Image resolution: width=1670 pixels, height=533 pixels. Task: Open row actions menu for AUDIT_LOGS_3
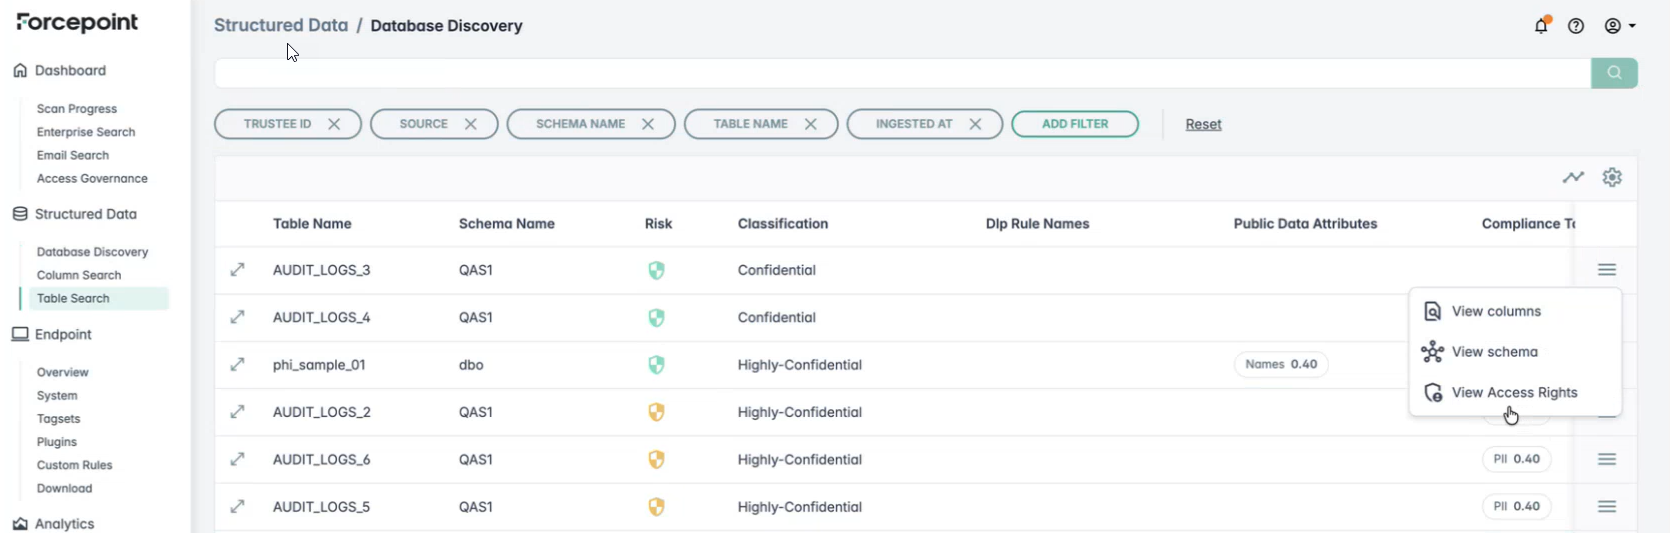(1606, 270)
